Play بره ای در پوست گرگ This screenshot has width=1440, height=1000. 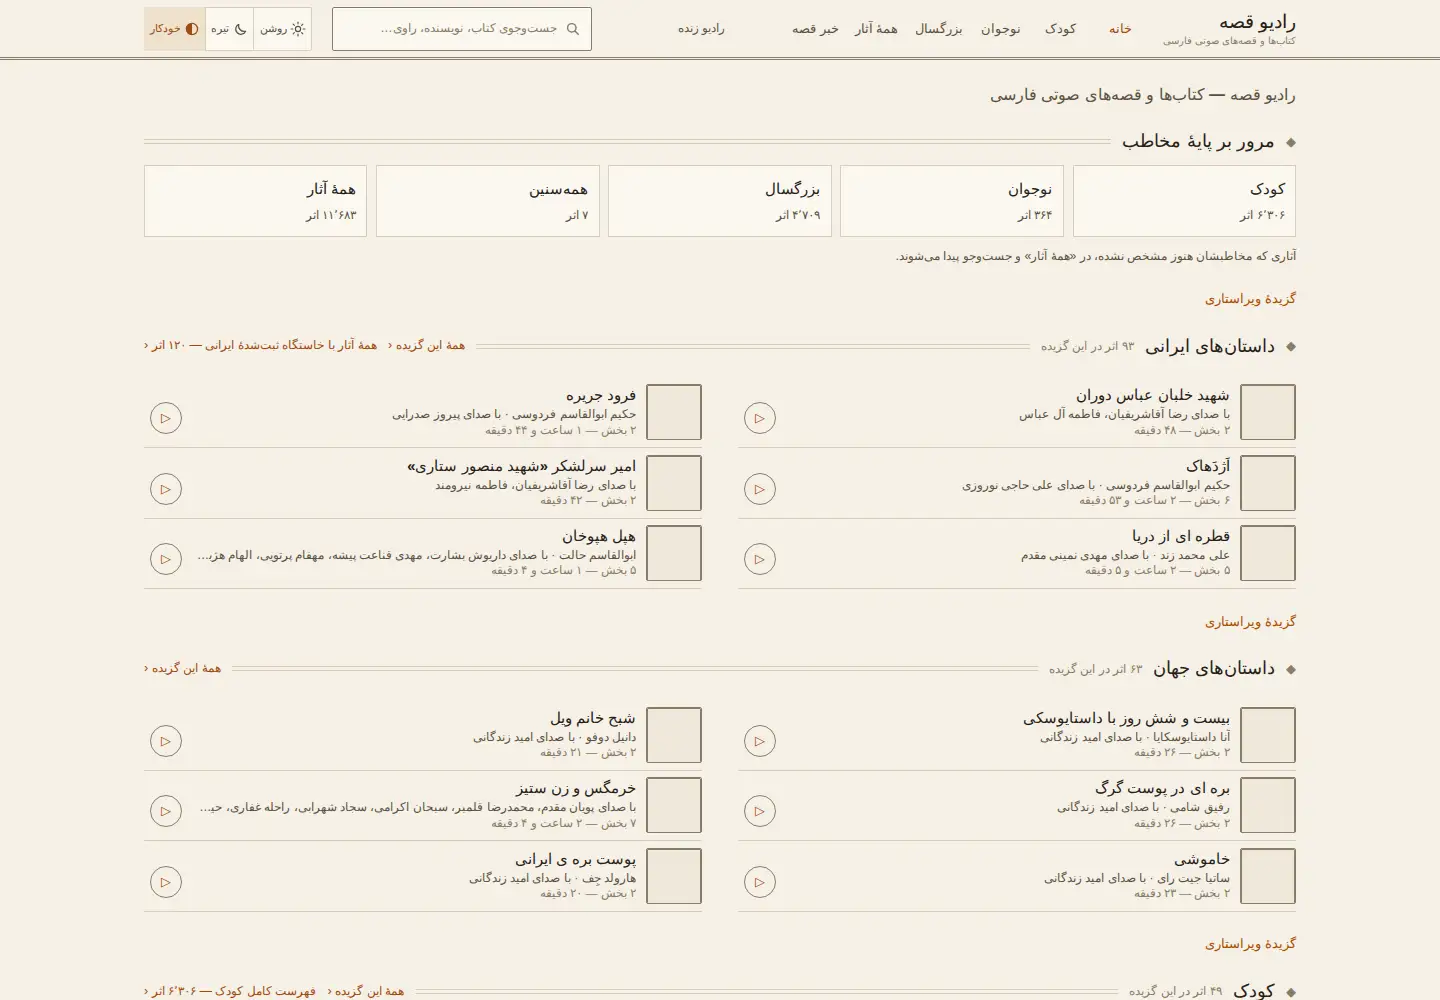[x=760, y=811]
